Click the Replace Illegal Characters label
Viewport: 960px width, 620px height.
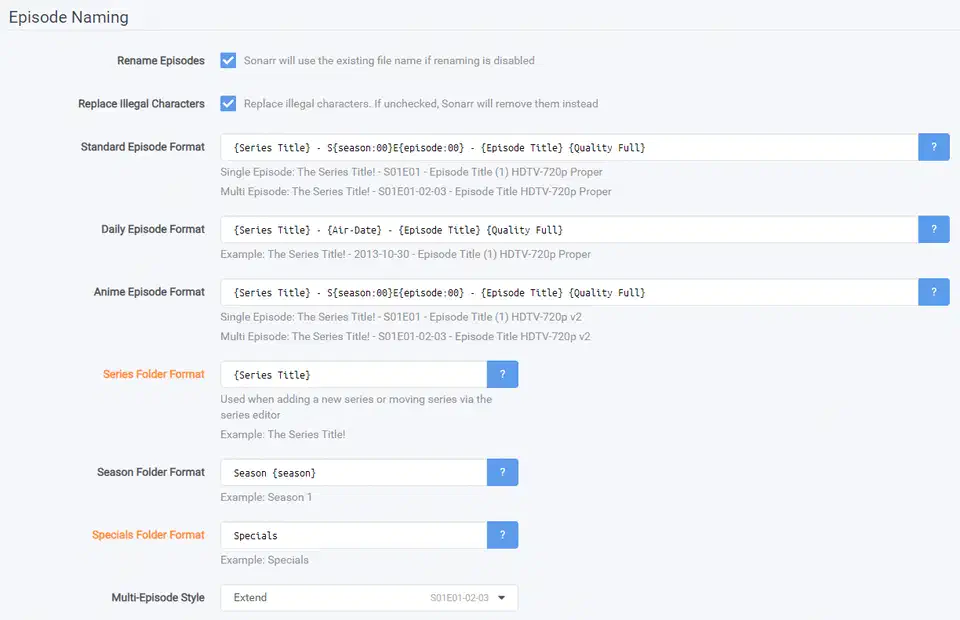(141, 103)
